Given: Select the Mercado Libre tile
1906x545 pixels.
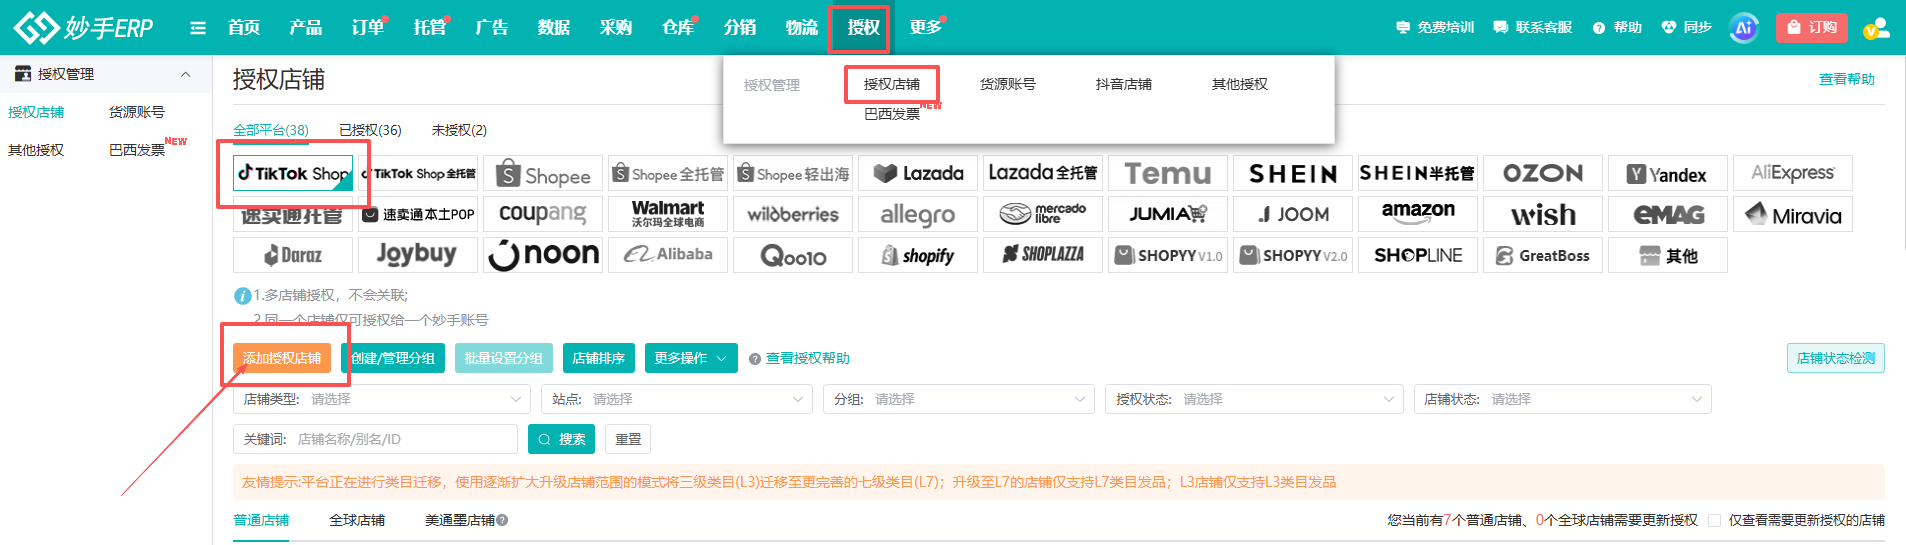Looking at the screenshot, I should (1043, 214).
